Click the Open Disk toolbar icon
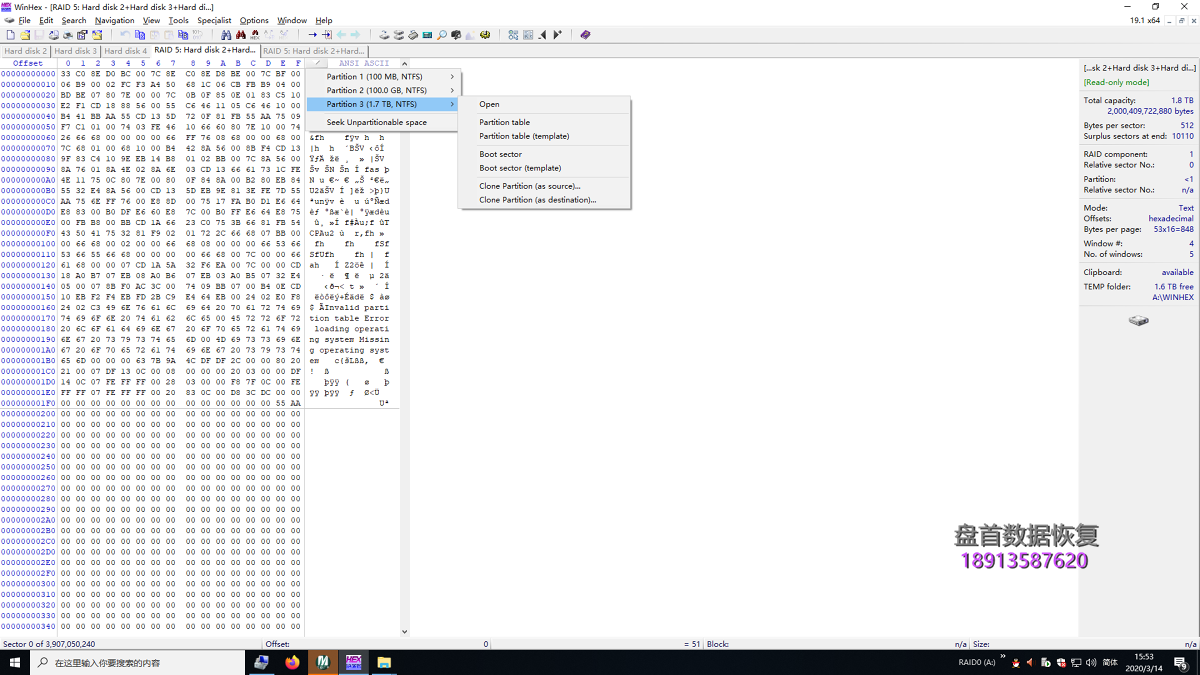Viewport: 1200px width, 675px height. click(384, 34)
